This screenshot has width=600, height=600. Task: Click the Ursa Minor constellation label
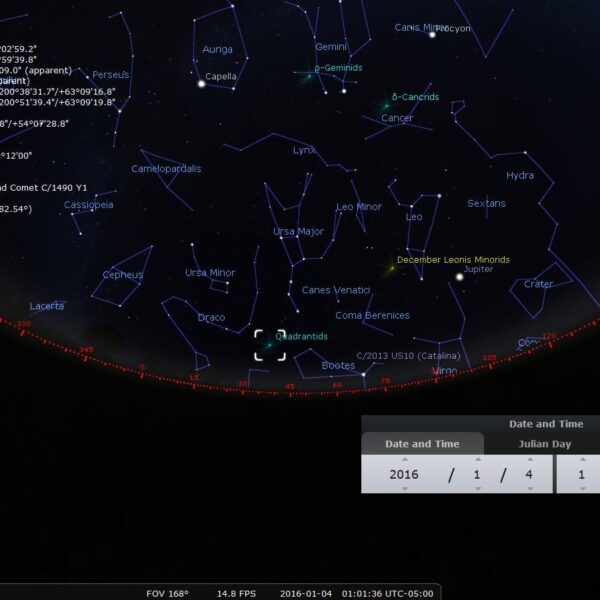pyautogui.click(x=210, y=272)
